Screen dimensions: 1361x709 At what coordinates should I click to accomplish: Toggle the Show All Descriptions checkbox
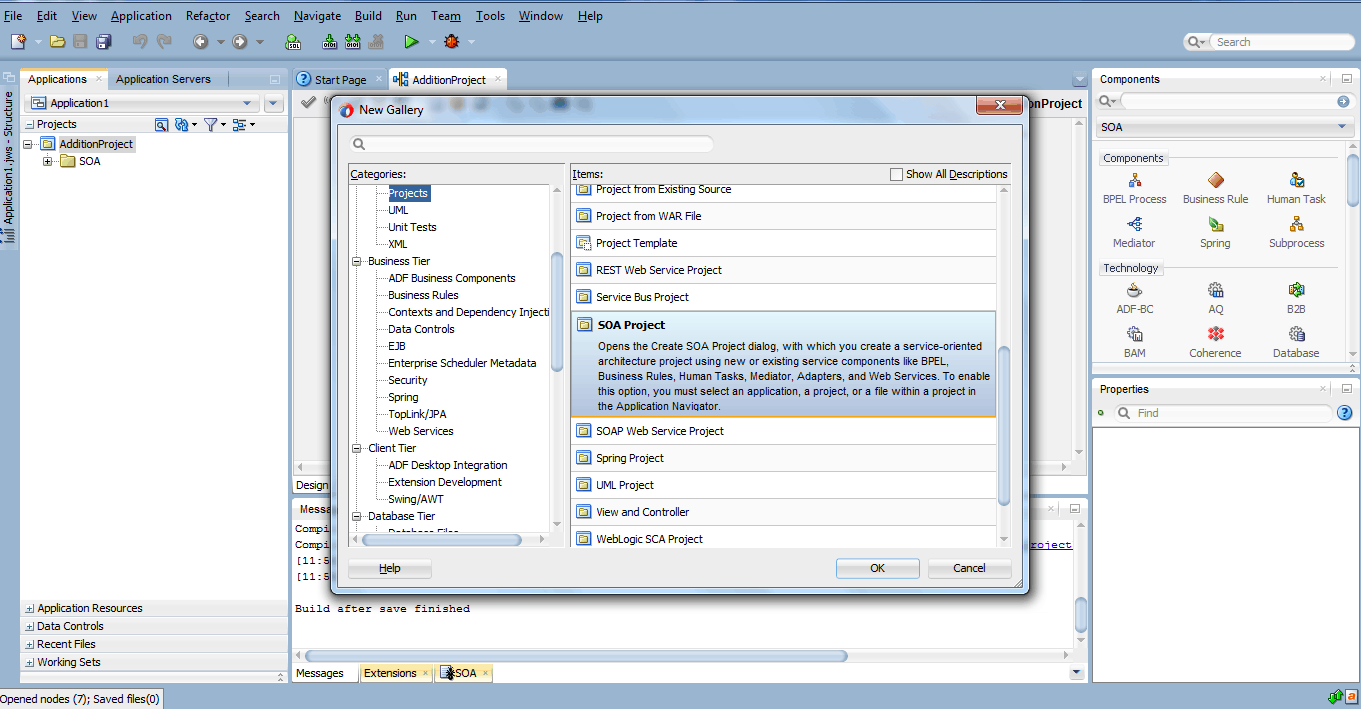896,174
